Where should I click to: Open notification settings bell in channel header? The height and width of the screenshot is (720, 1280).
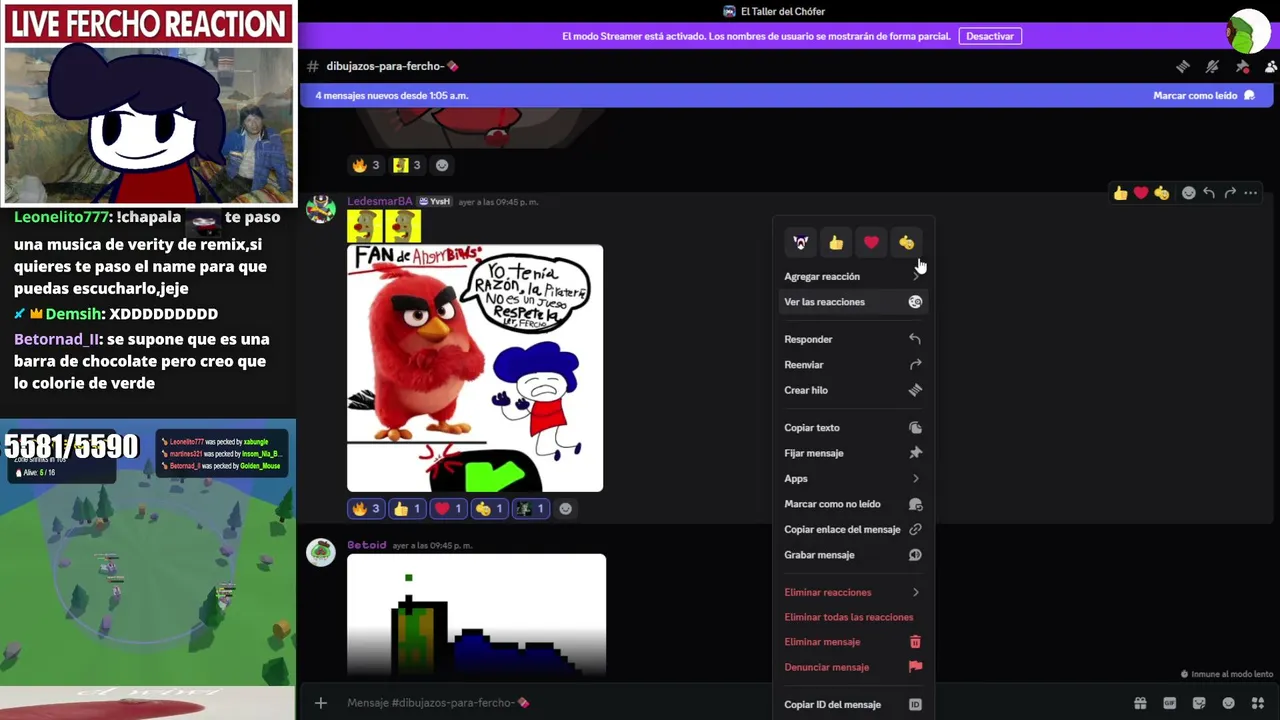[1212, 66]
